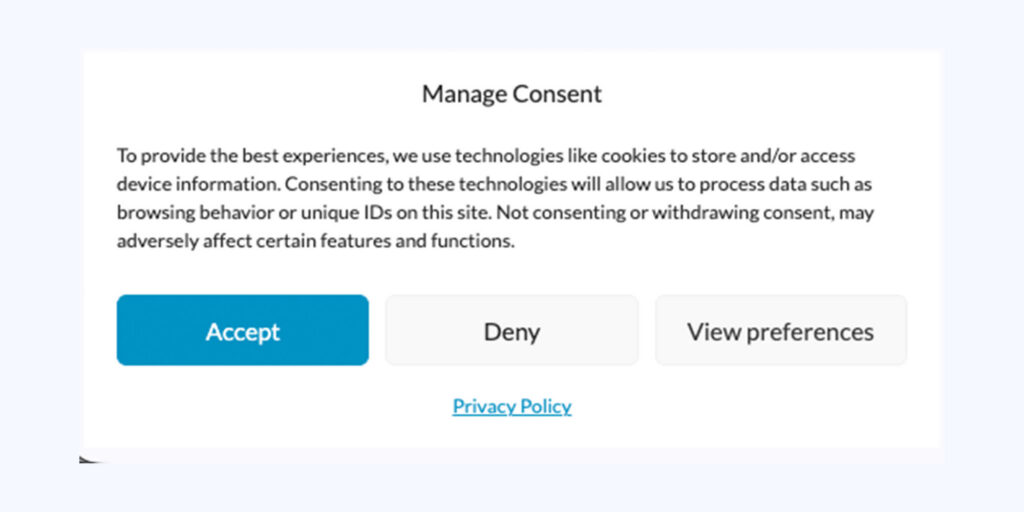Click the blue Accept button
The image size is (1024, 512).
(x=242, y=330)
